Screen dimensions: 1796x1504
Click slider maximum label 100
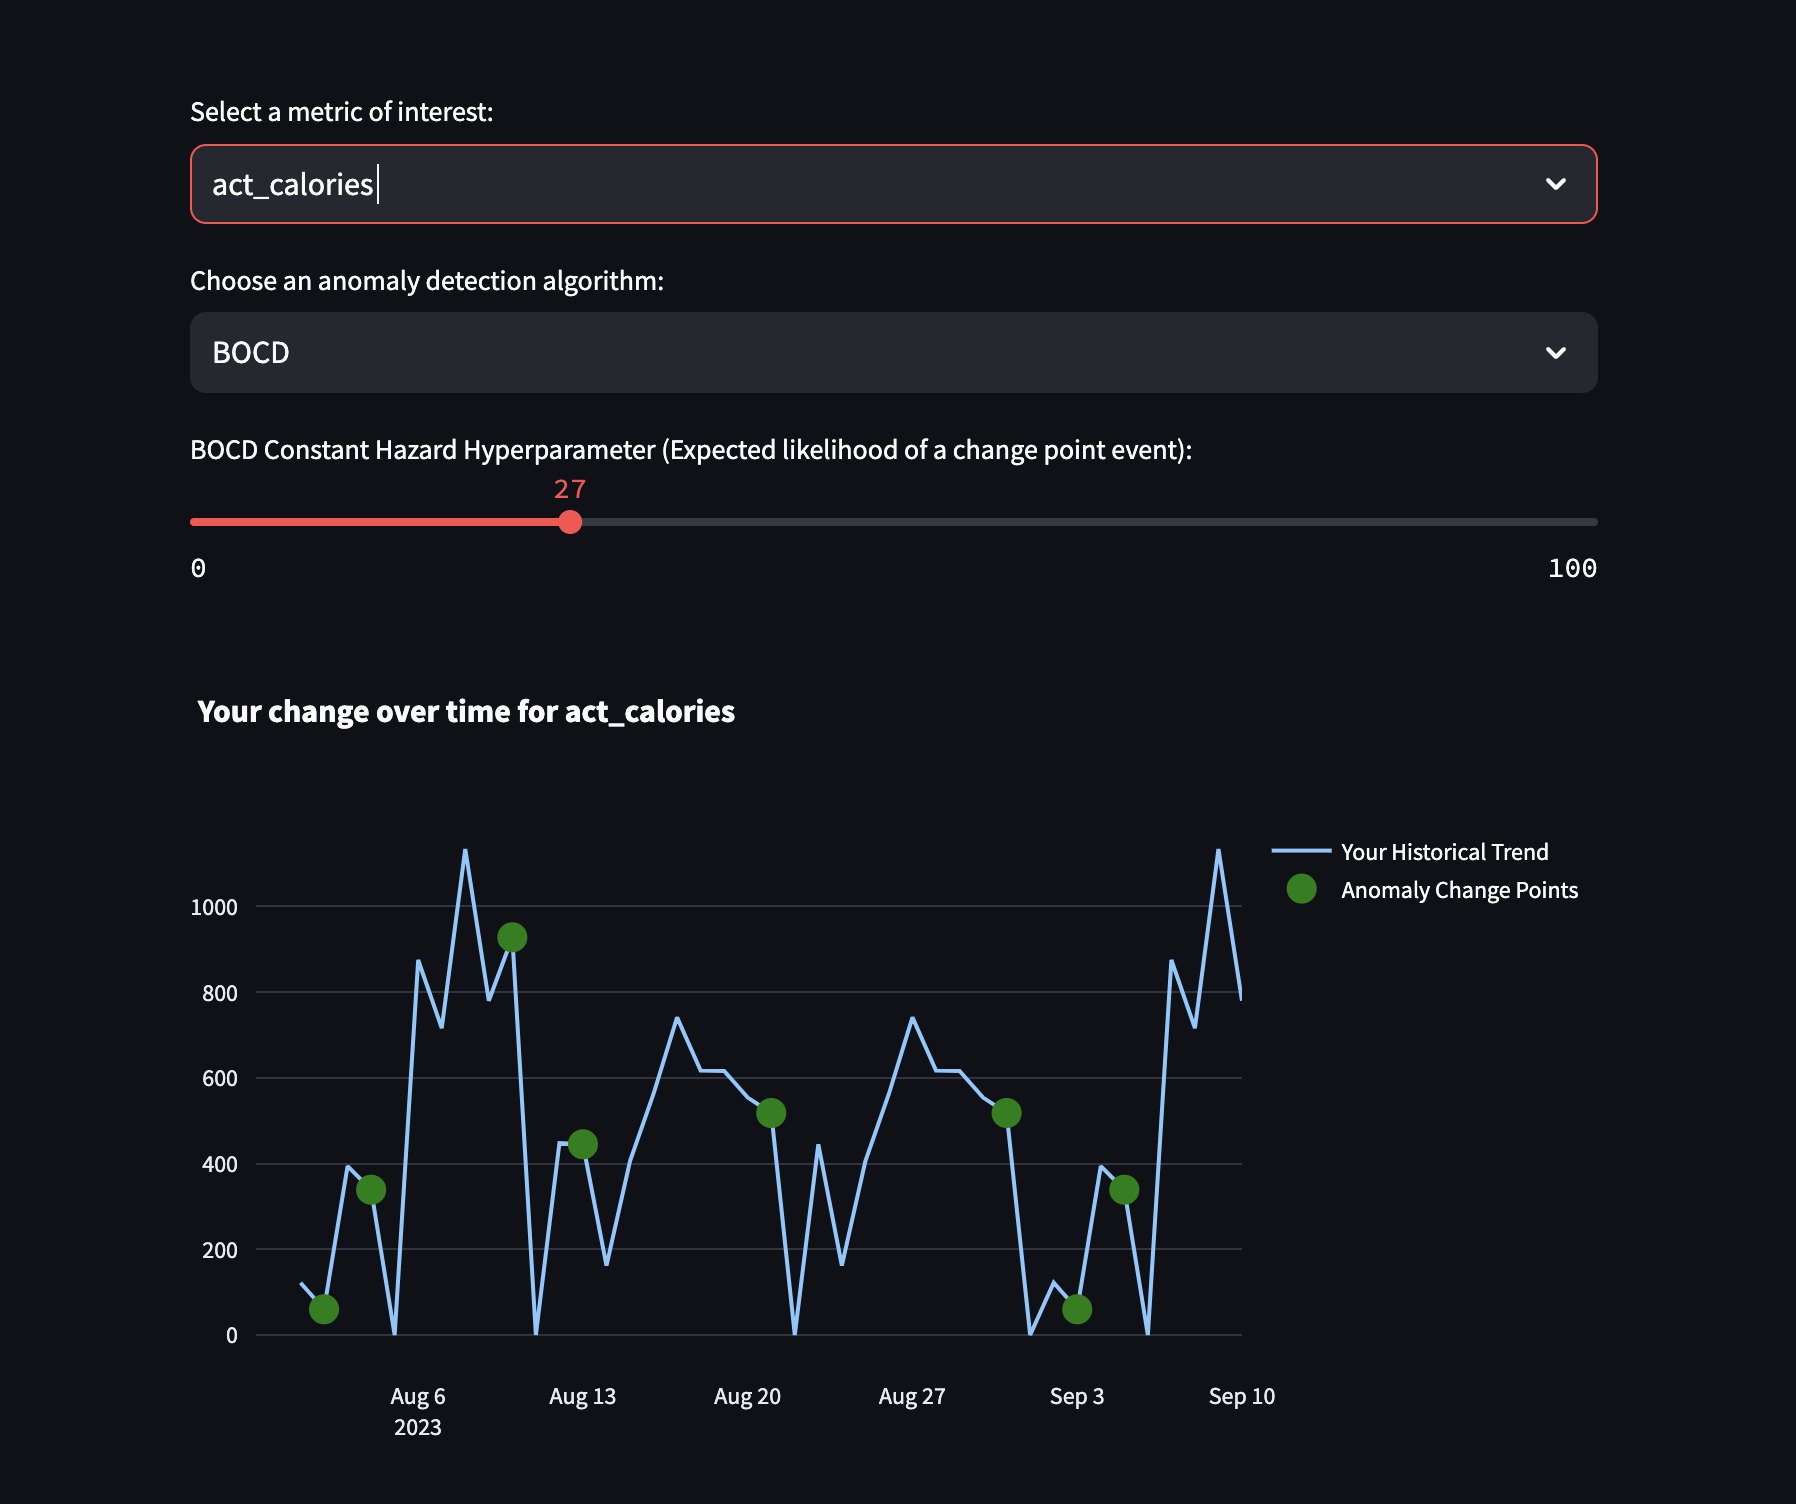click(1572, 568)
